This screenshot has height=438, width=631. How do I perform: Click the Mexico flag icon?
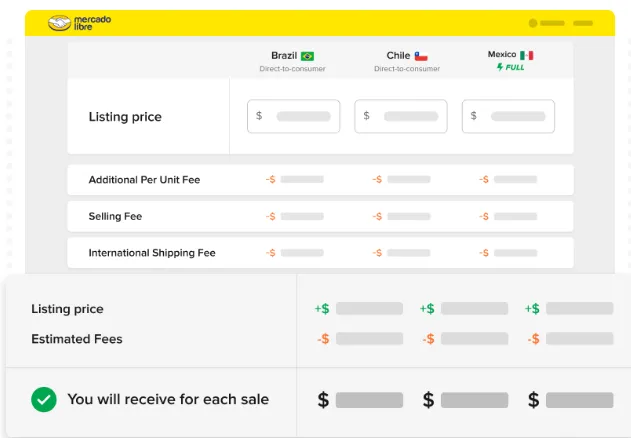tap(526, 55)
